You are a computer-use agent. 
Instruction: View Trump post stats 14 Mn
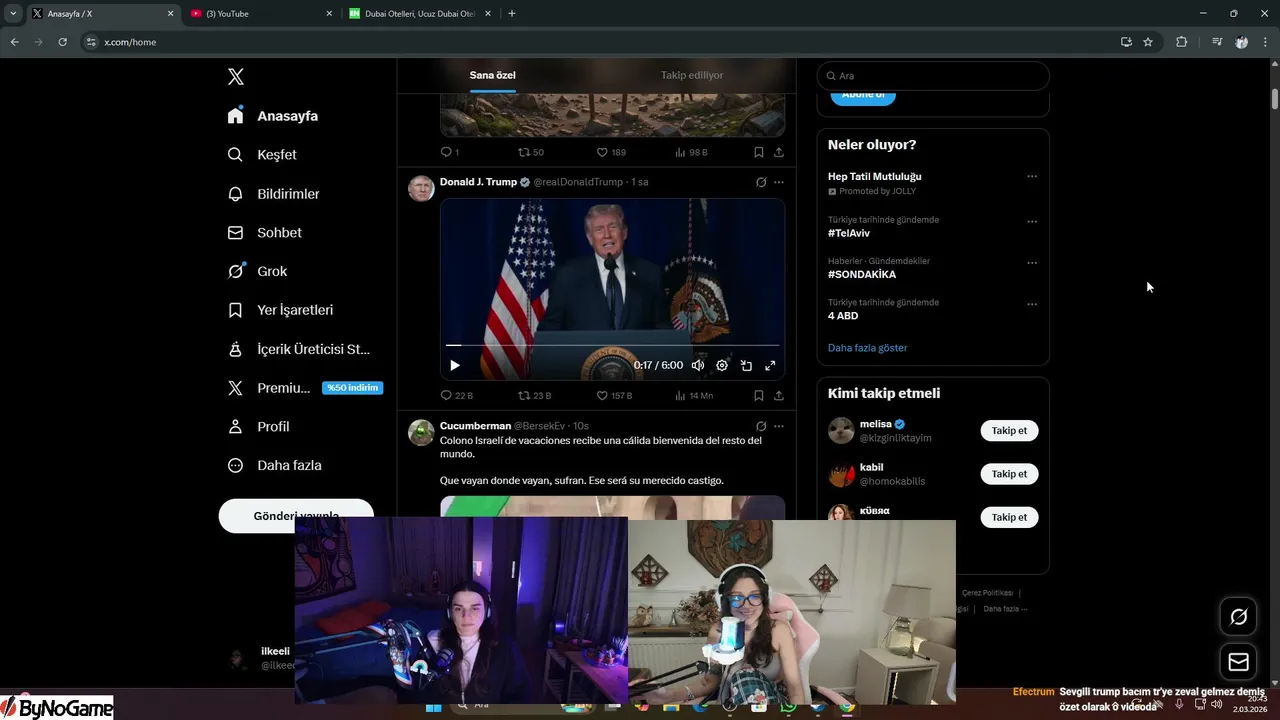click(694, 395)
